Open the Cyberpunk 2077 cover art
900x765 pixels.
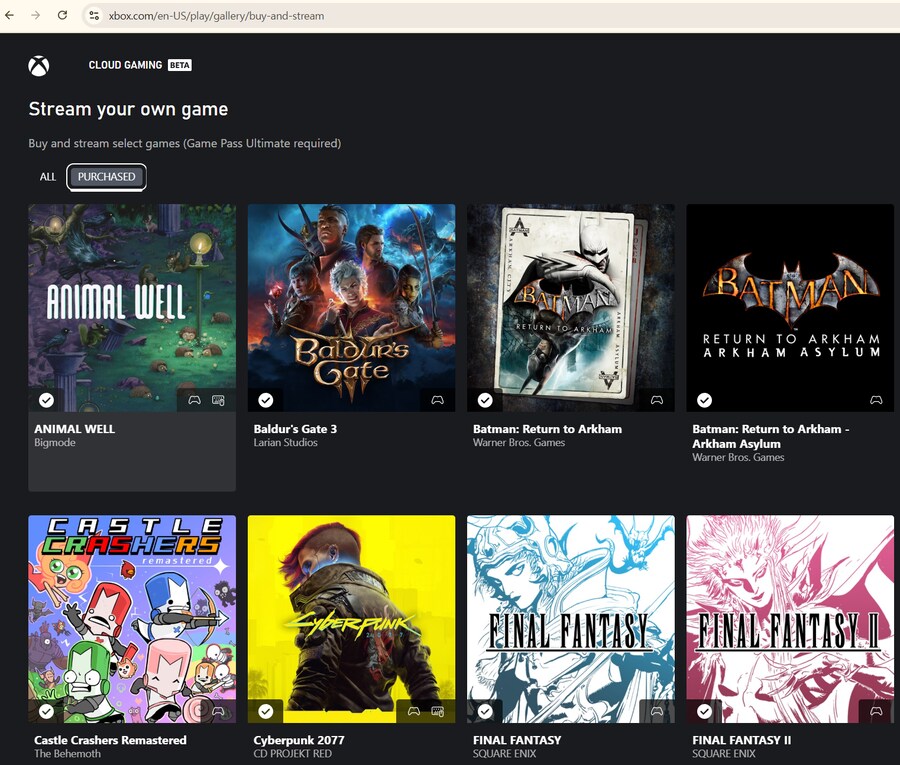[x=351, y=619]
